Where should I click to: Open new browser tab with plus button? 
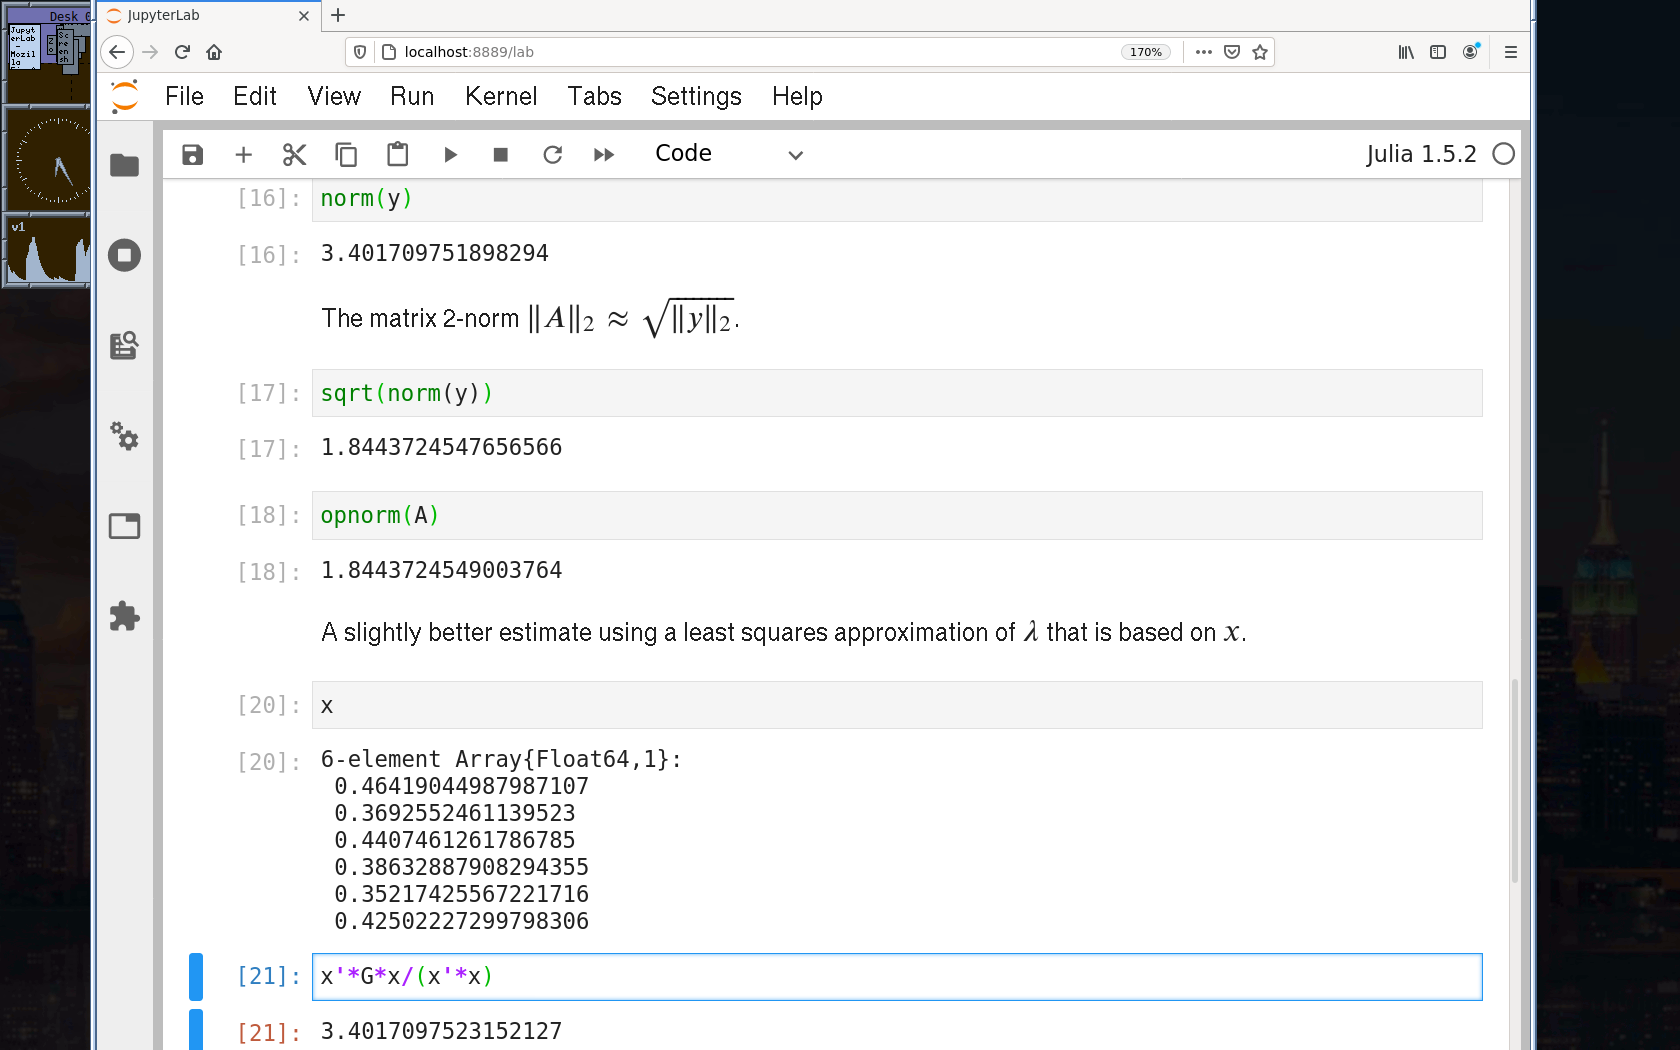[338, 15]
